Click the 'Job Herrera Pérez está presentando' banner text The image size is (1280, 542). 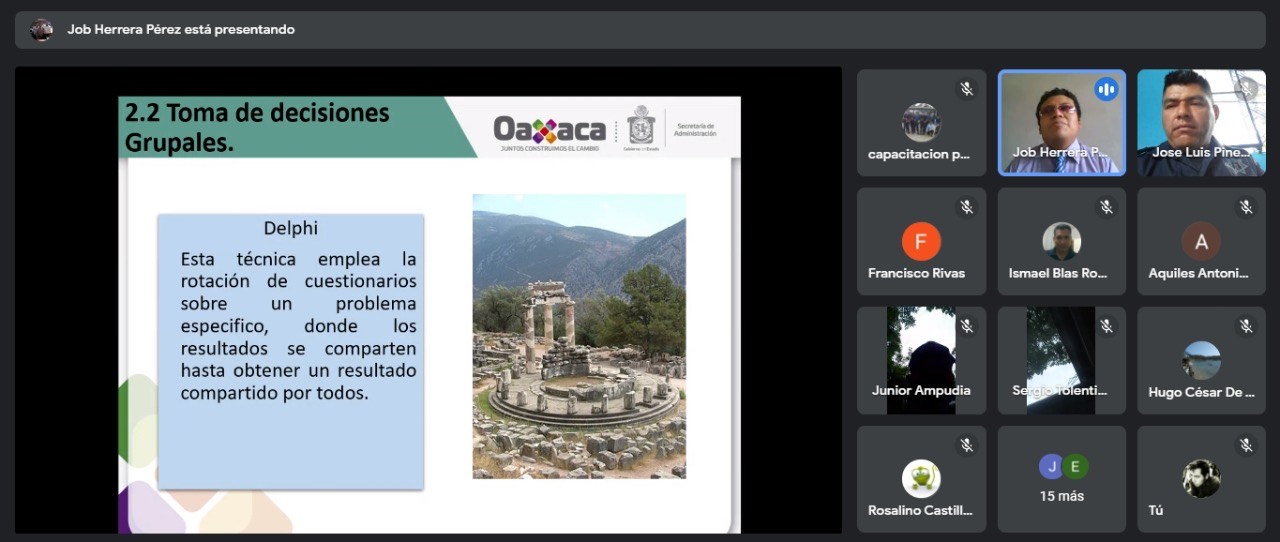pos(181,30)
